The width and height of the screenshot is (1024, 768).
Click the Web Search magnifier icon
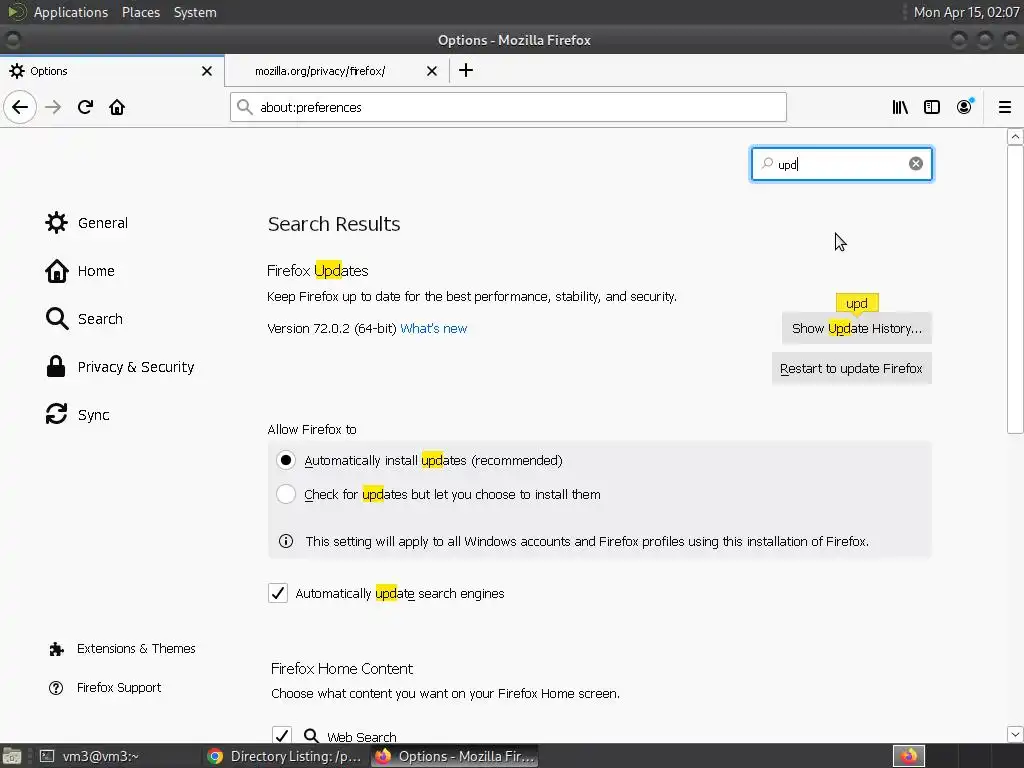click(312, 736)
